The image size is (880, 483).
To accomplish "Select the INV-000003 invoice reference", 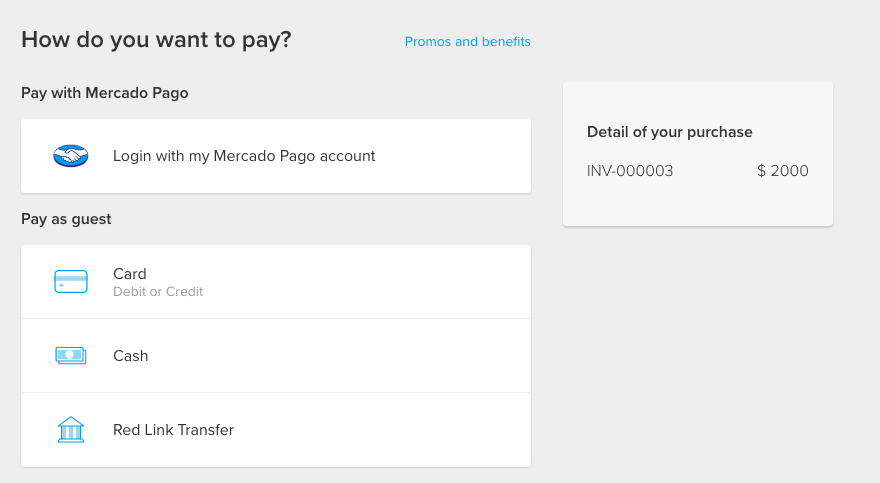I will pyautogui.click(x=630, y=171).
